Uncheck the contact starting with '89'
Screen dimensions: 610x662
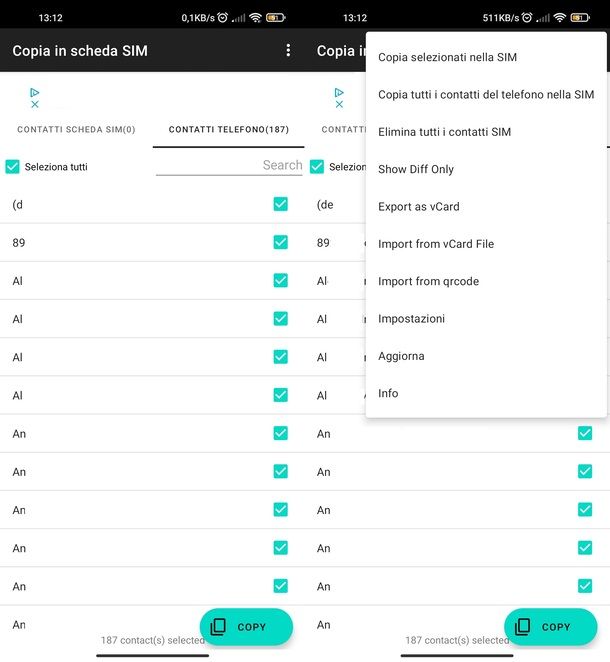tap(280, 242)
